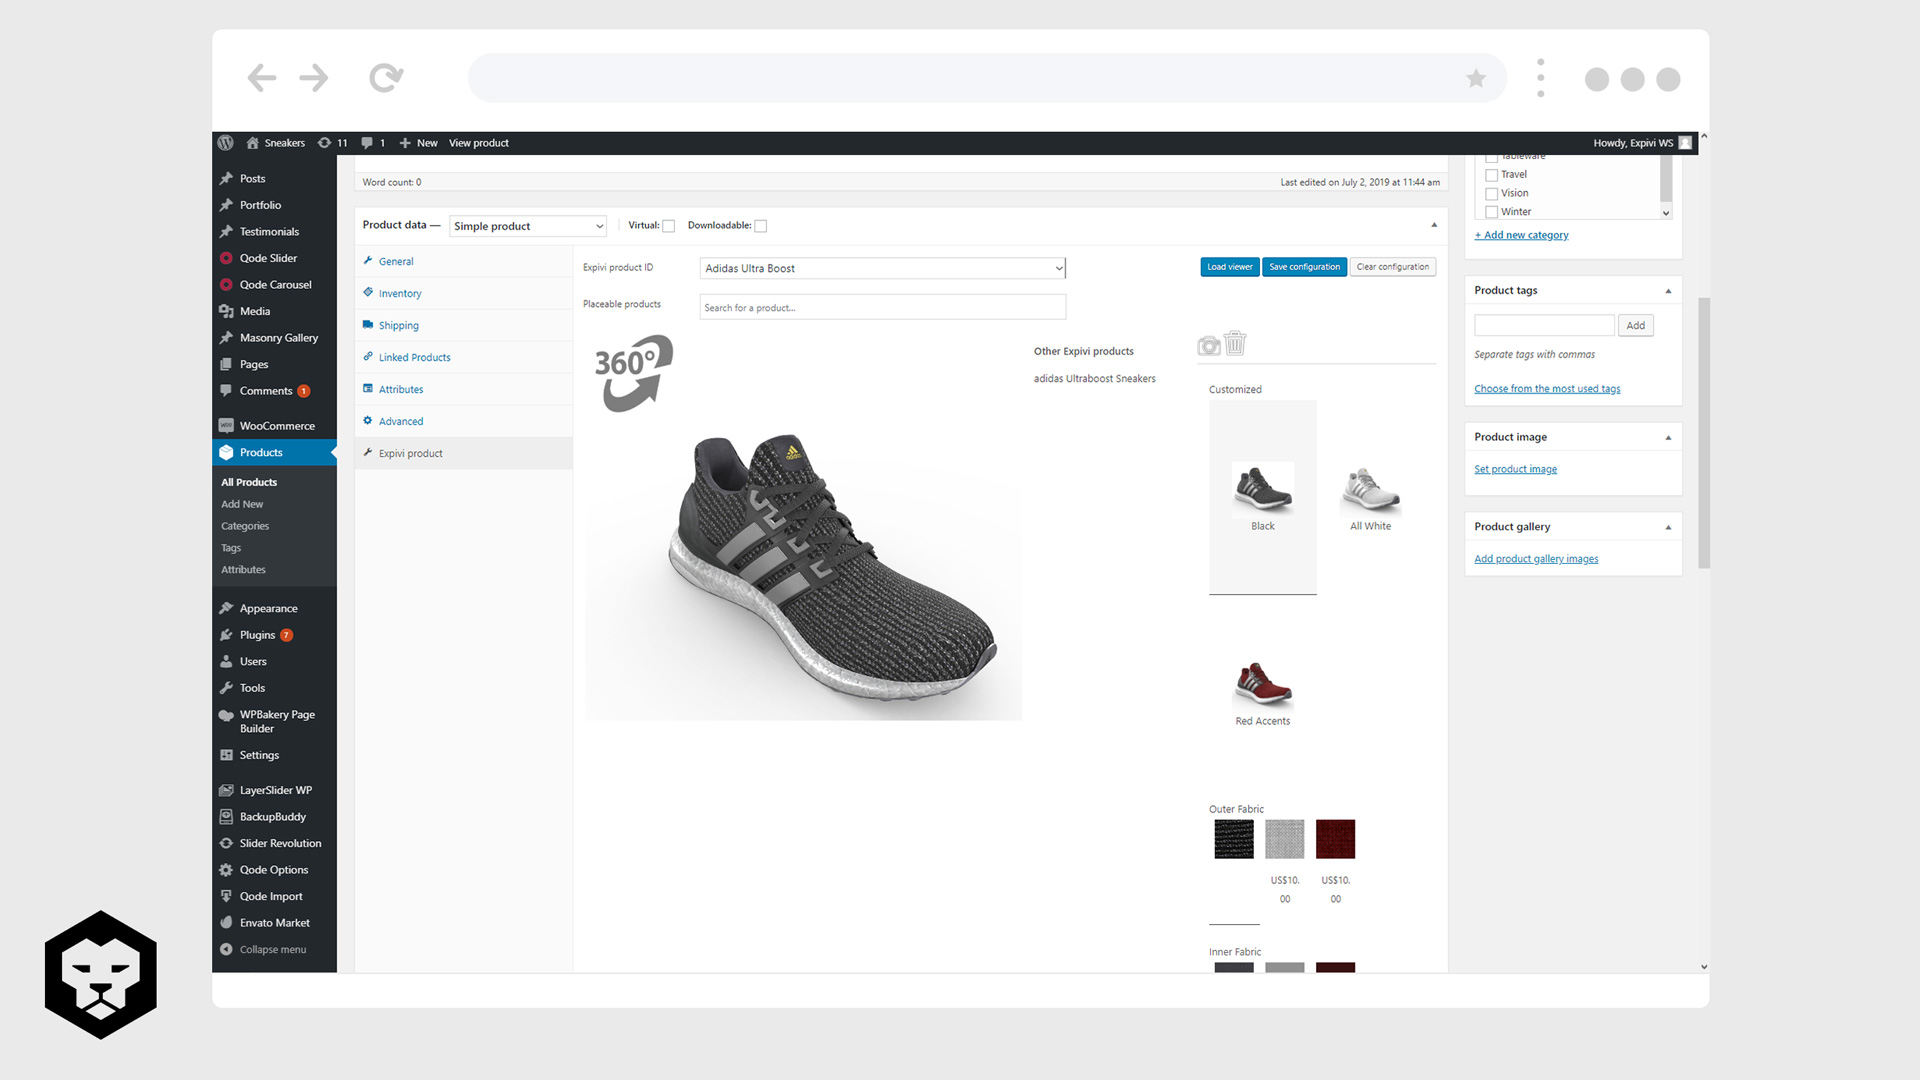
Task: Switch to the Attributes tab
Action: click(464, 389)
